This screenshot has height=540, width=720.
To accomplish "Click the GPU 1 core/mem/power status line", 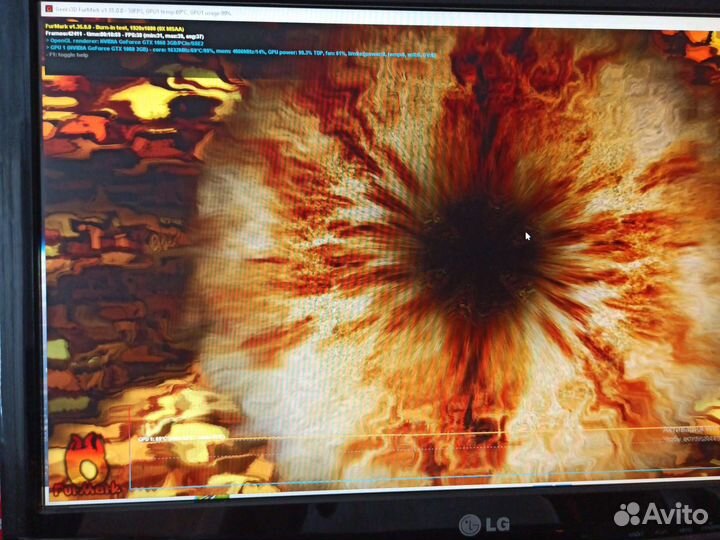I will pyautogui.click(x=241, y=51).
